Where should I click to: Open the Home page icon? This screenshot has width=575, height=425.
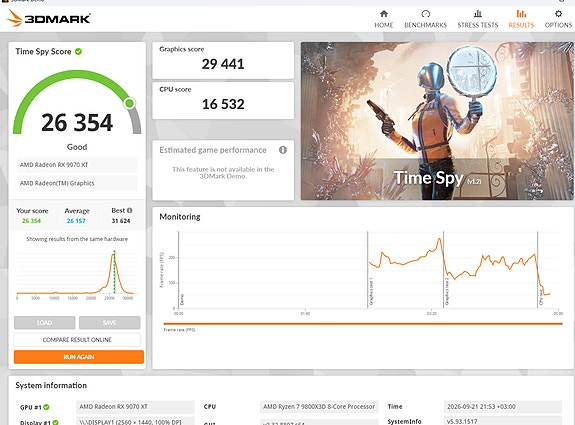click(384, 14)
